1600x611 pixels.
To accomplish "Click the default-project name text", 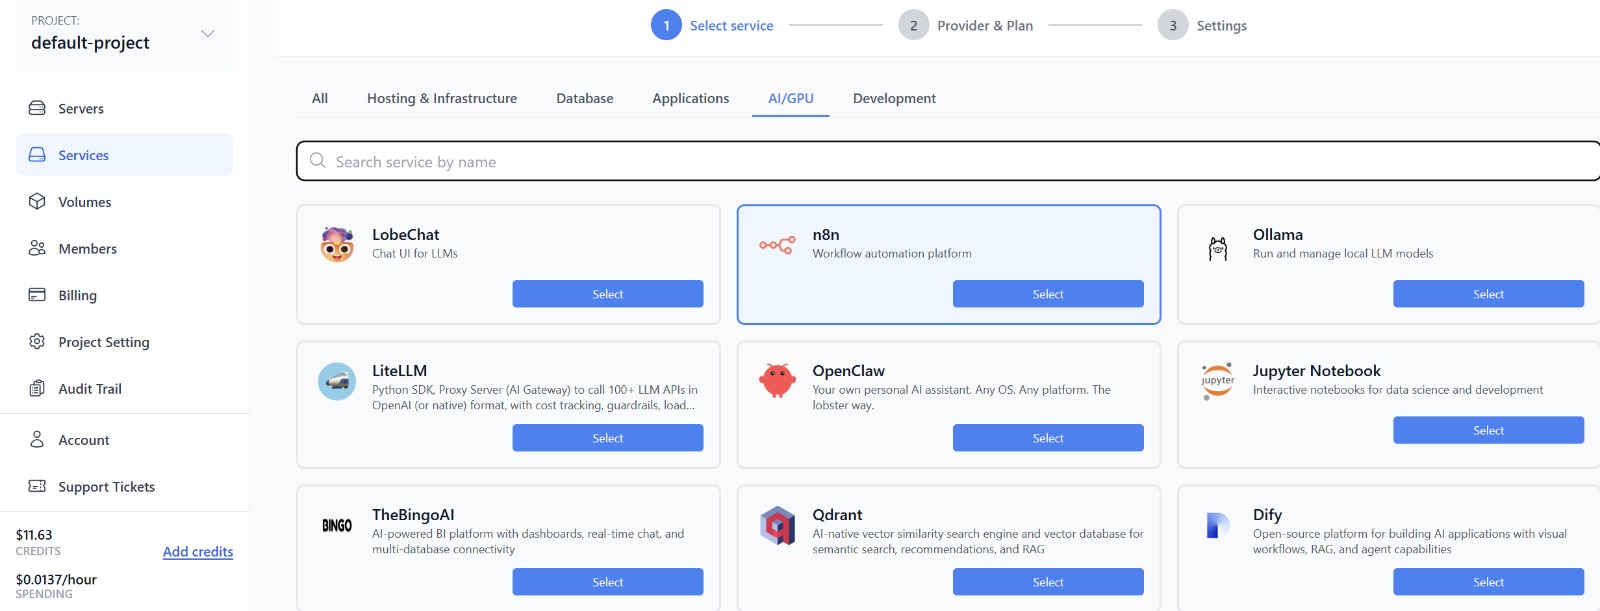I will (90, 42).
